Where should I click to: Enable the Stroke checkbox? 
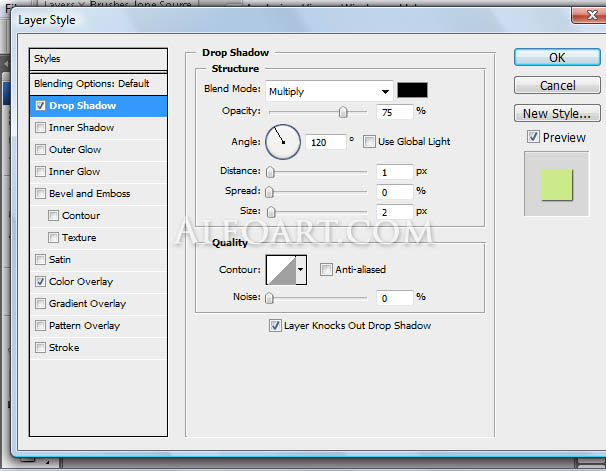point(41,347)
